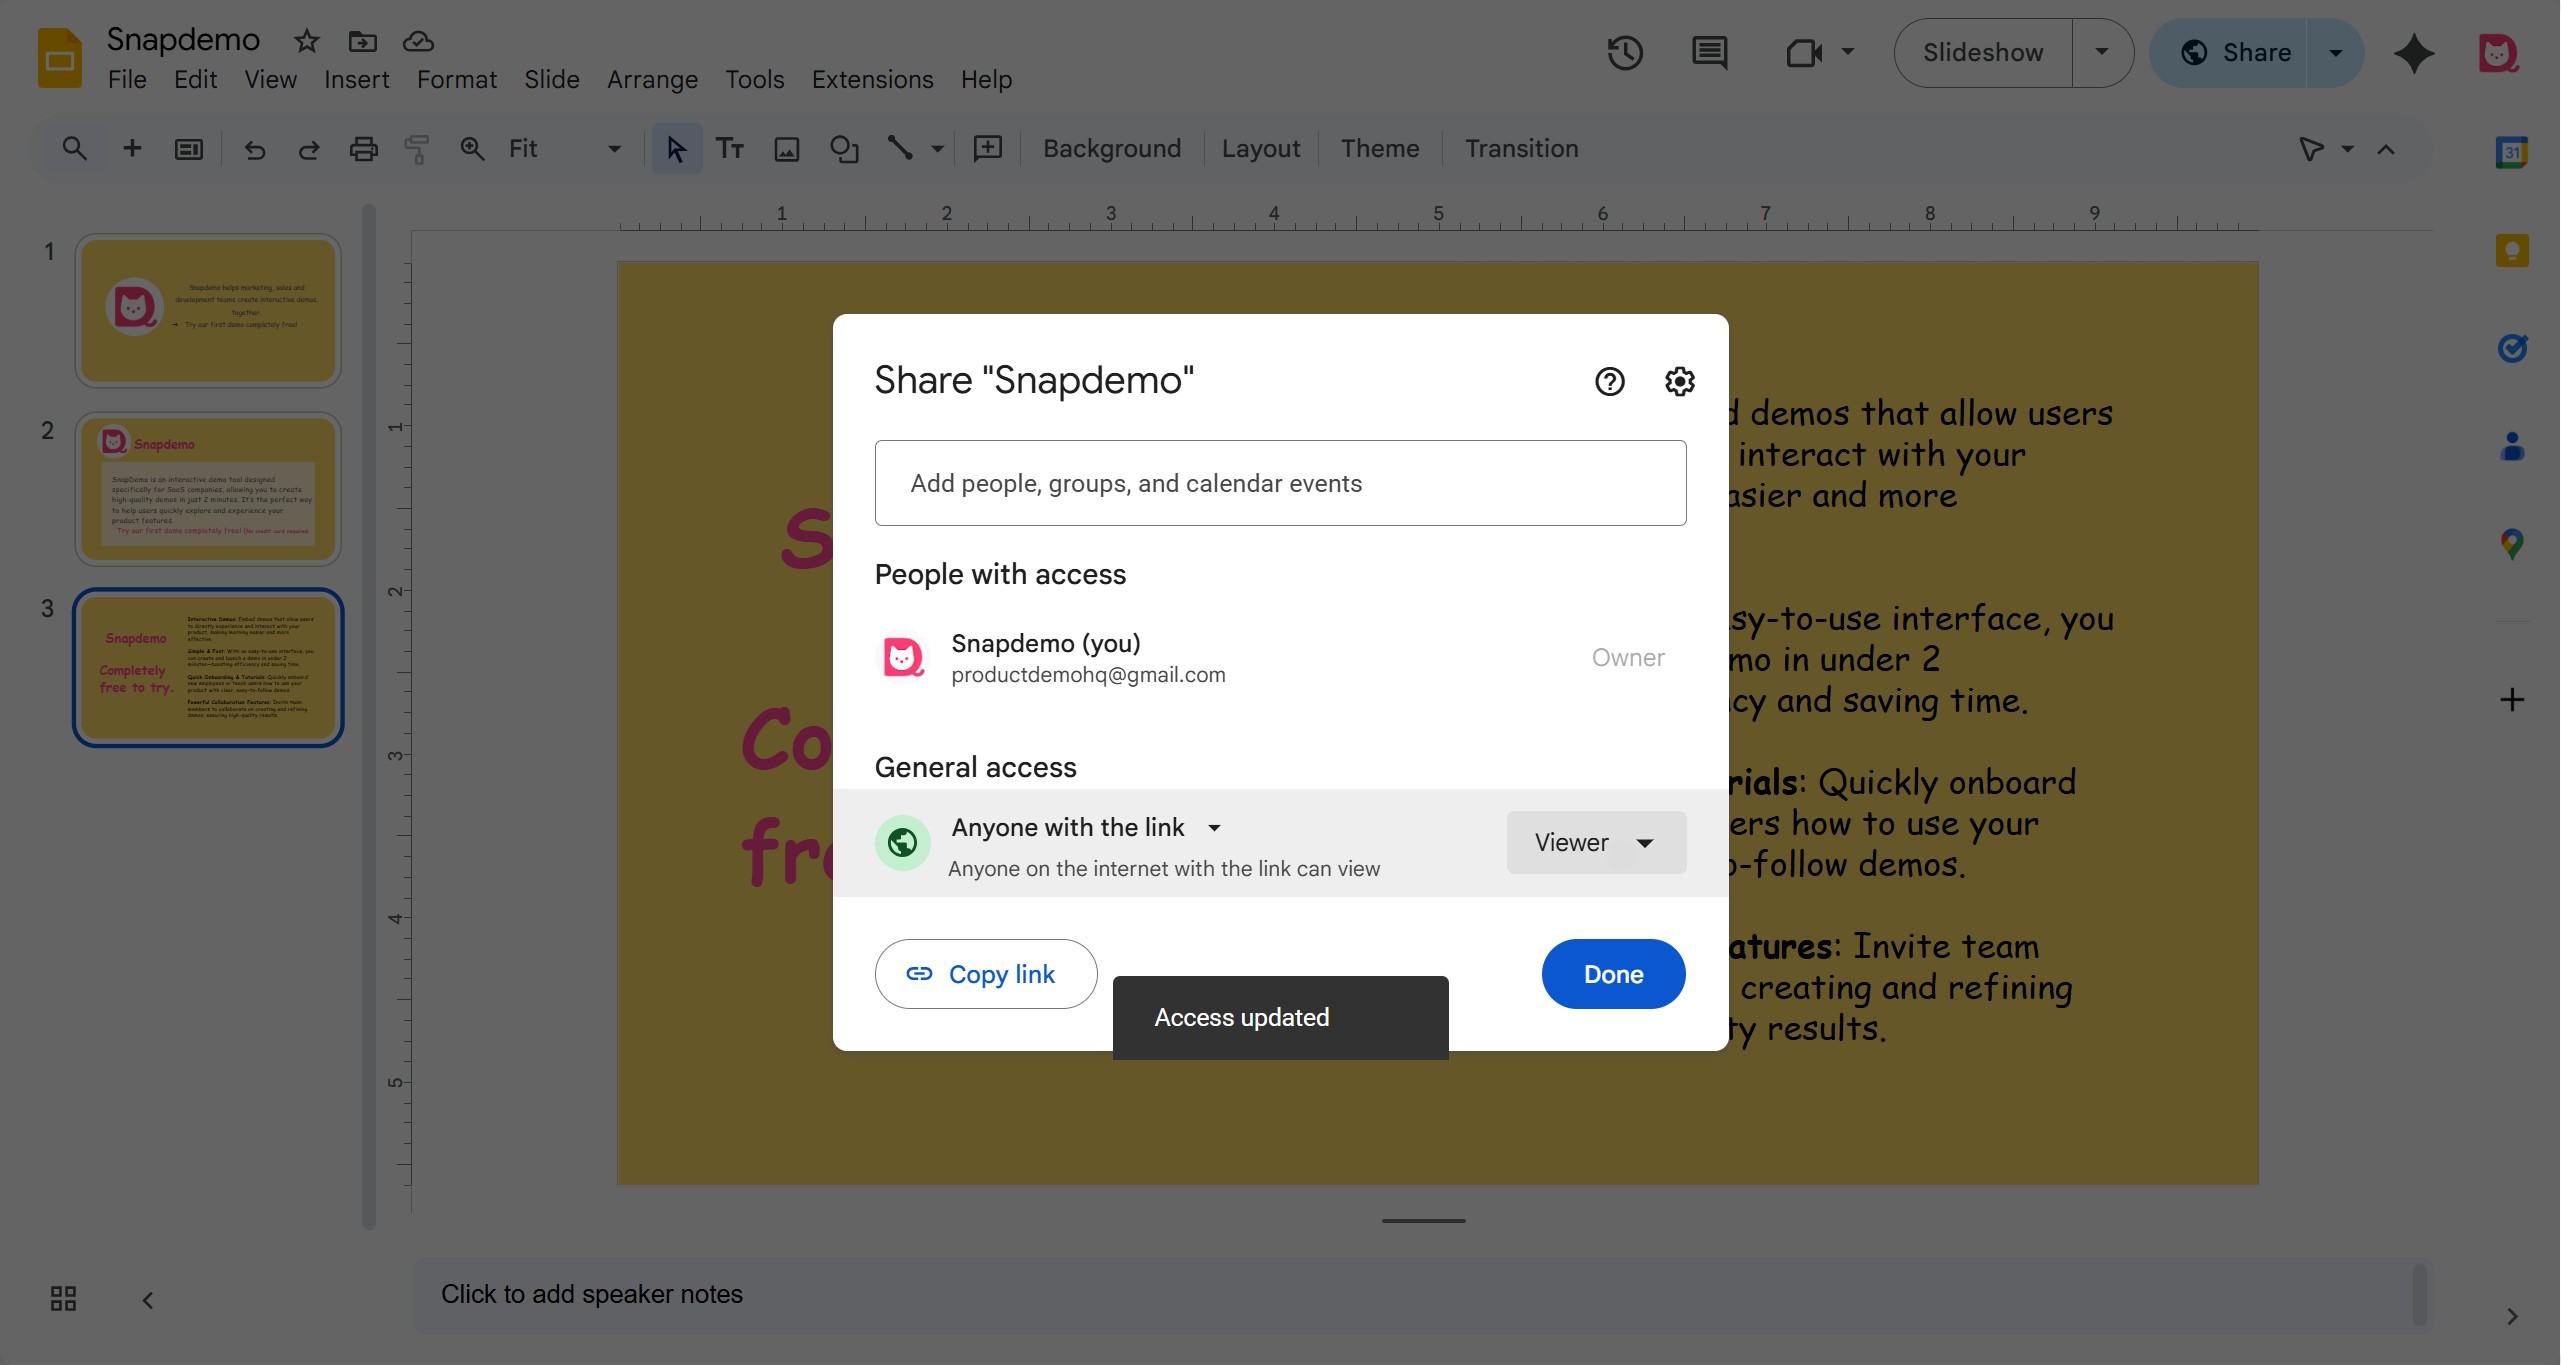Open Google Tasks side panel

(2512, 348)
